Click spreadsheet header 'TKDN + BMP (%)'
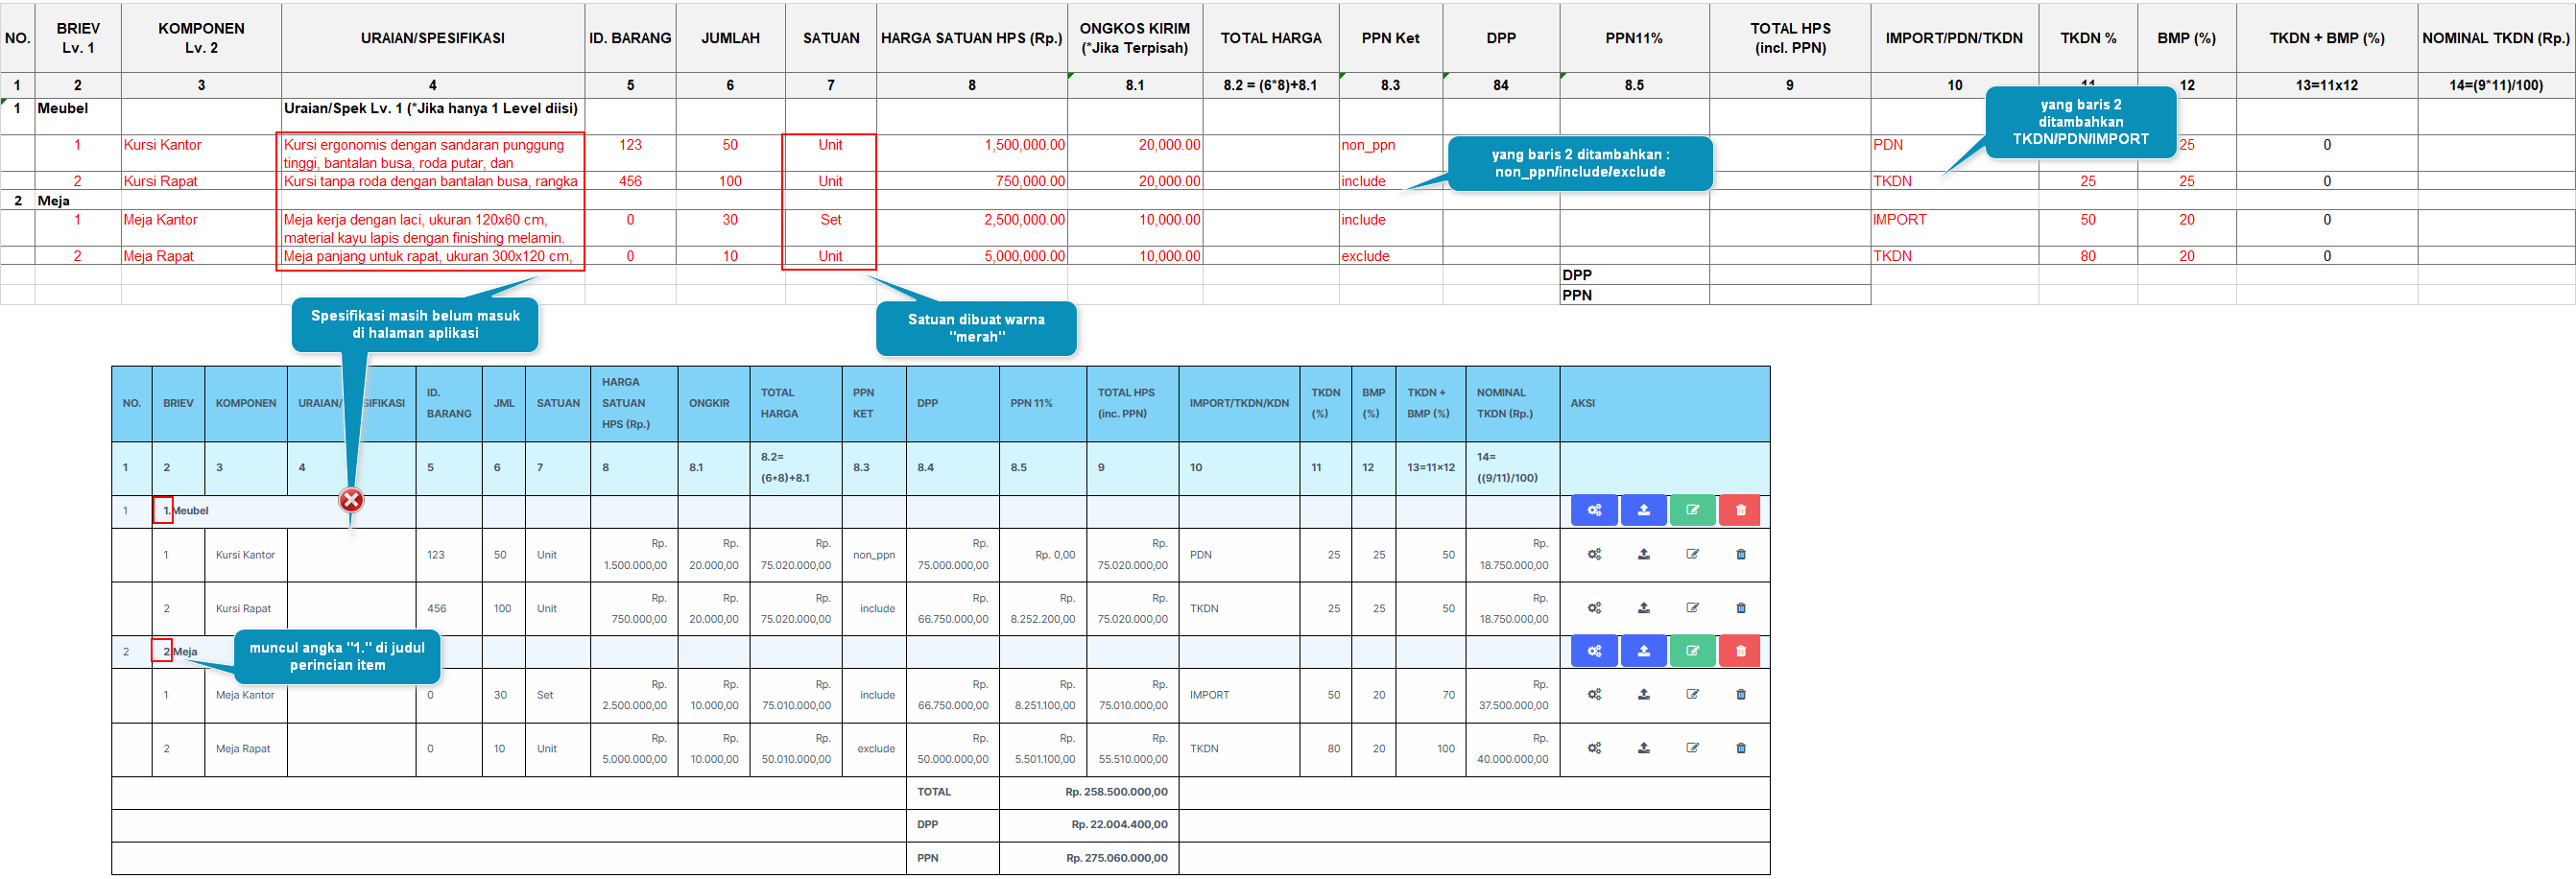 pos(2326,38)
